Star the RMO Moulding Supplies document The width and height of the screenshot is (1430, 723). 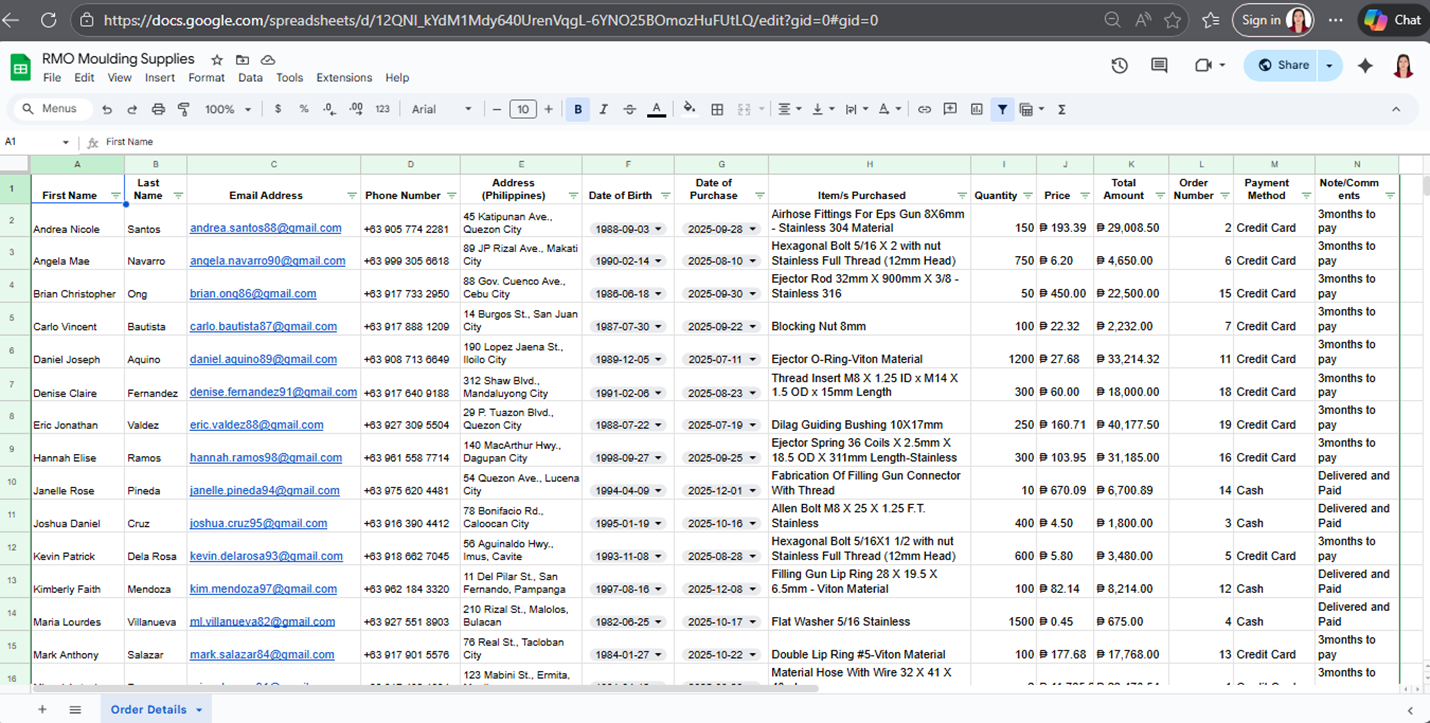pos(217,60)
